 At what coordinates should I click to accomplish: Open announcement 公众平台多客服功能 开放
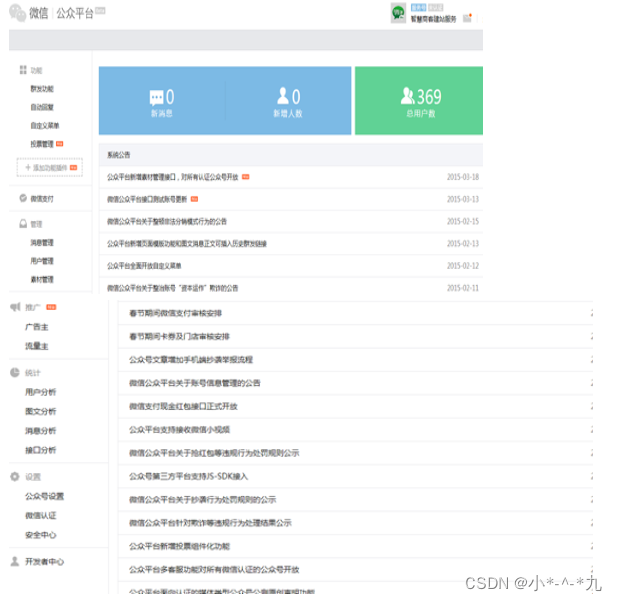click(214, 570)
